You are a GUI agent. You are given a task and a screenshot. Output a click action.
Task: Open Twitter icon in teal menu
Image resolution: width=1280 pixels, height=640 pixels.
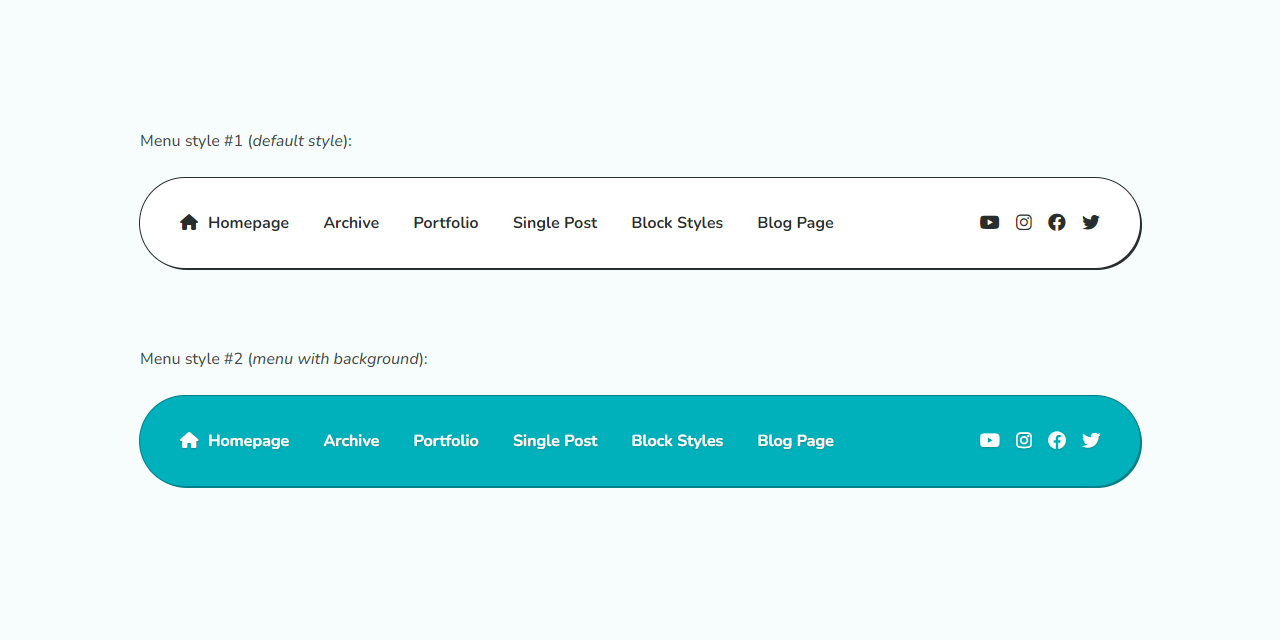1091,440
